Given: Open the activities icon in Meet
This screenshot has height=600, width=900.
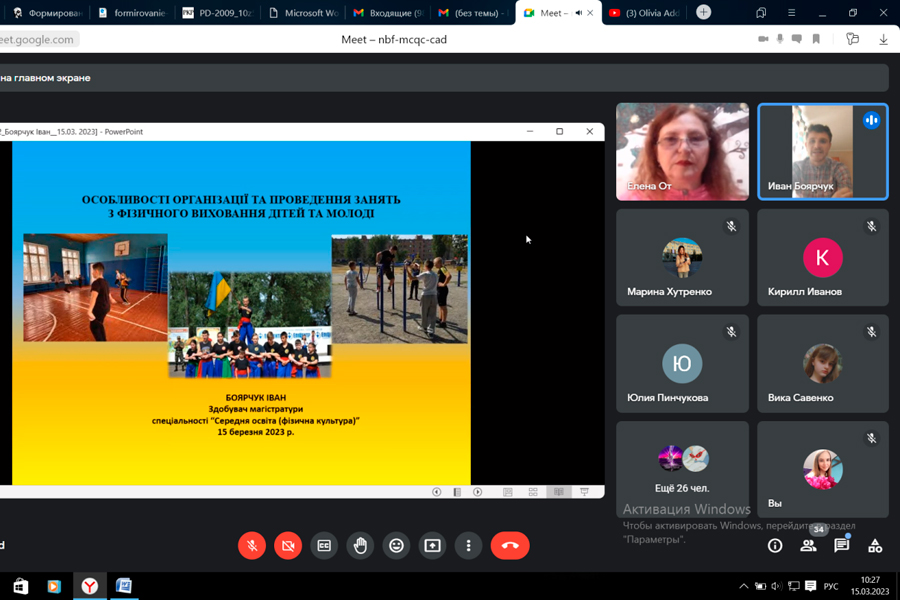Looking at the screenshot, I should (875, 545).
